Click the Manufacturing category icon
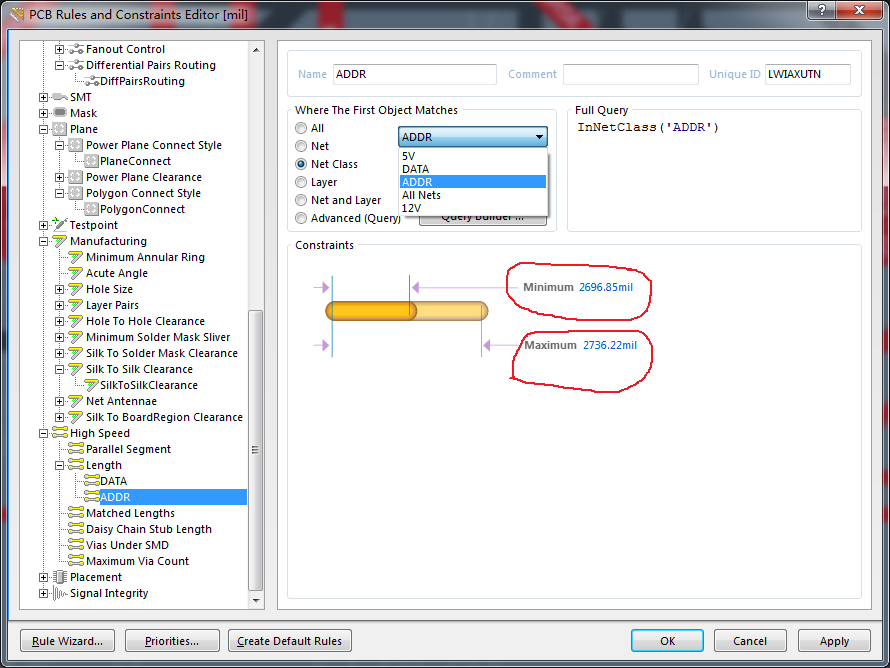This screenshot has width=890, height=668. click(x=60, y=241)
